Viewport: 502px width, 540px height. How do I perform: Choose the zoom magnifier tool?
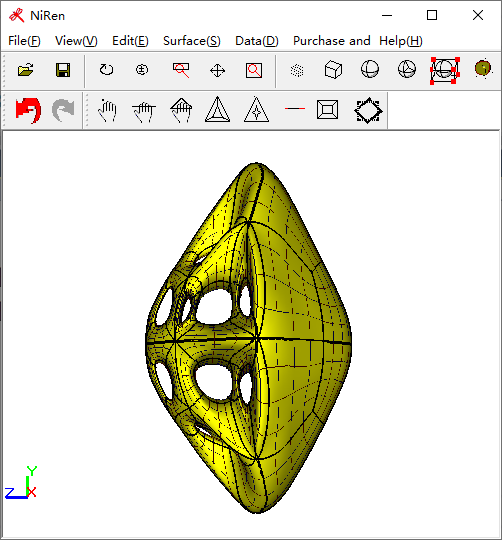coord(181,70)
